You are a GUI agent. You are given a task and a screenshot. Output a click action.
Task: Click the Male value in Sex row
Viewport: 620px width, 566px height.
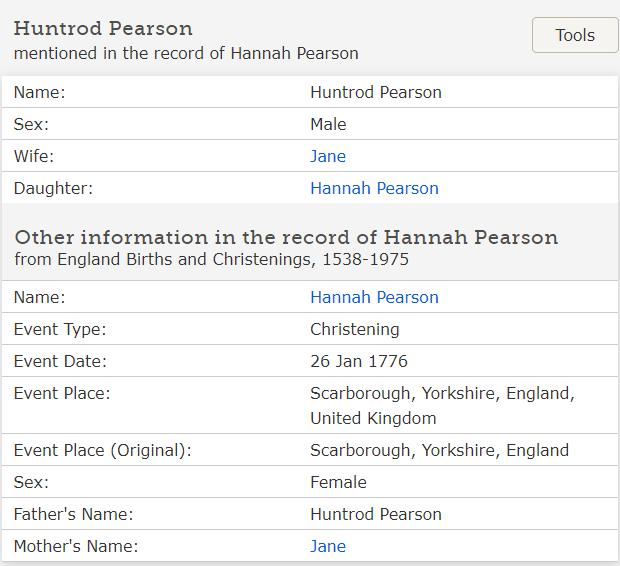click(x=328, y=124)
